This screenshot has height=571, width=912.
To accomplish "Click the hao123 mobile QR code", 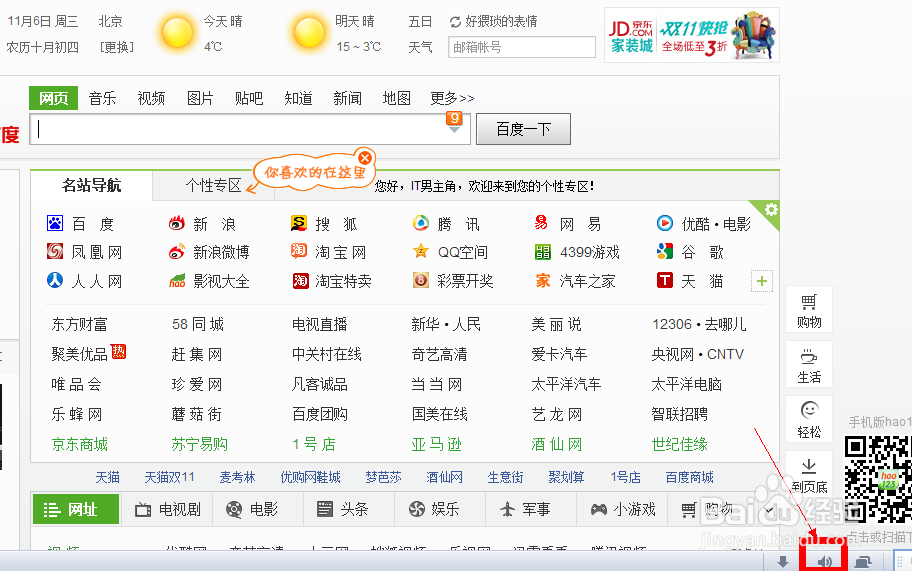I will tap(878, 479).
